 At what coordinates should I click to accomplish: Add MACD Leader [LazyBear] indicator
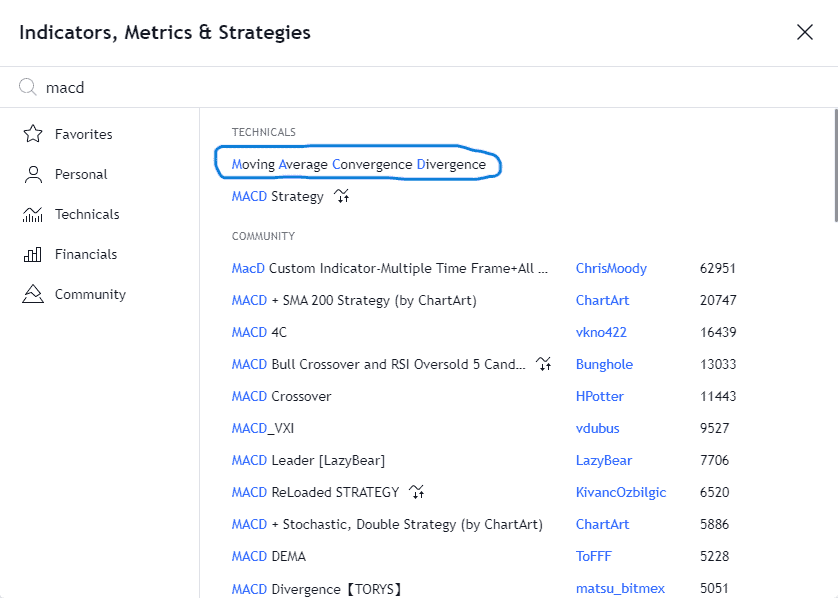point(308,460)
